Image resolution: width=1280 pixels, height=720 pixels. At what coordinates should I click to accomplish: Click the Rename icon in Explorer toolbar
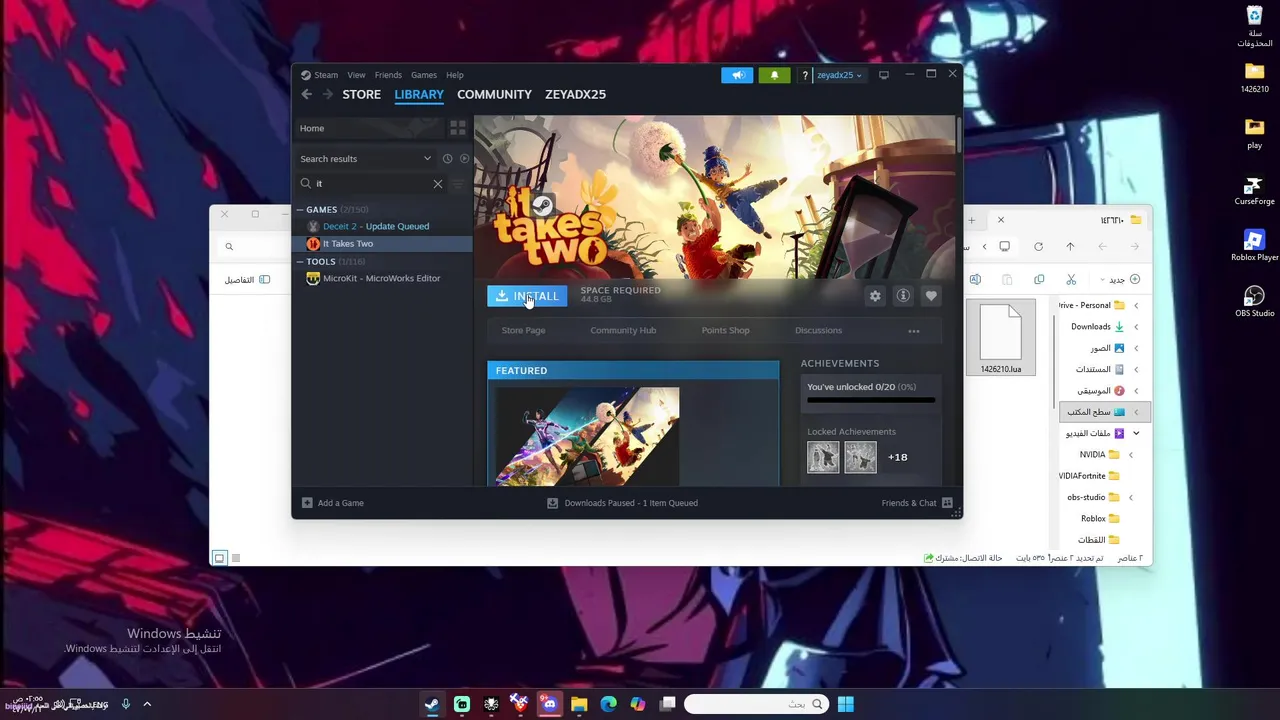975,280
